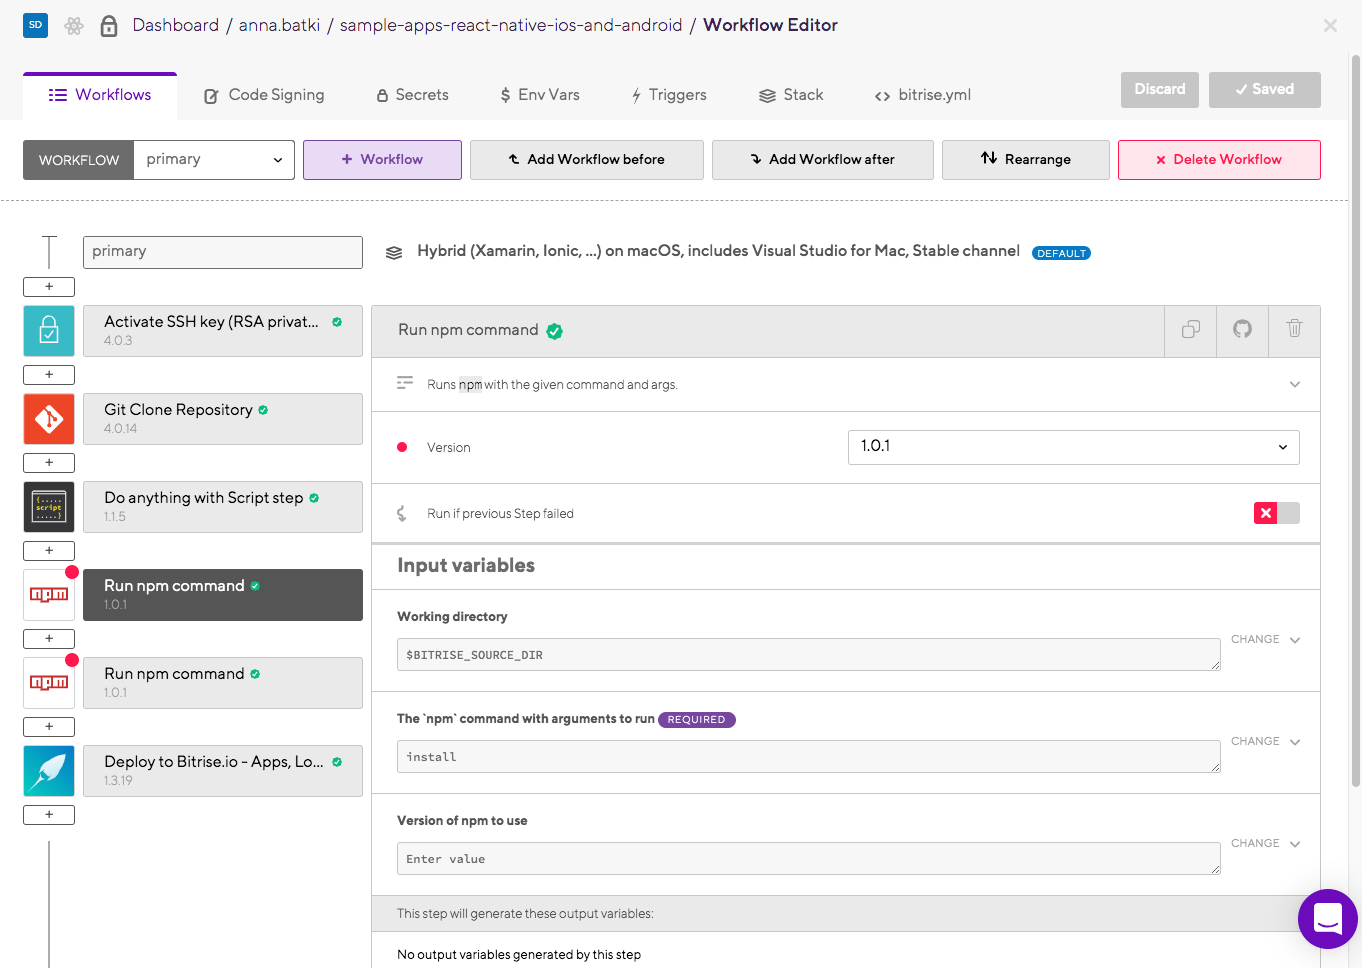This screenshot has width=1362, height=968.
Task: Open the Triggers tab
Action: [669, 95]
